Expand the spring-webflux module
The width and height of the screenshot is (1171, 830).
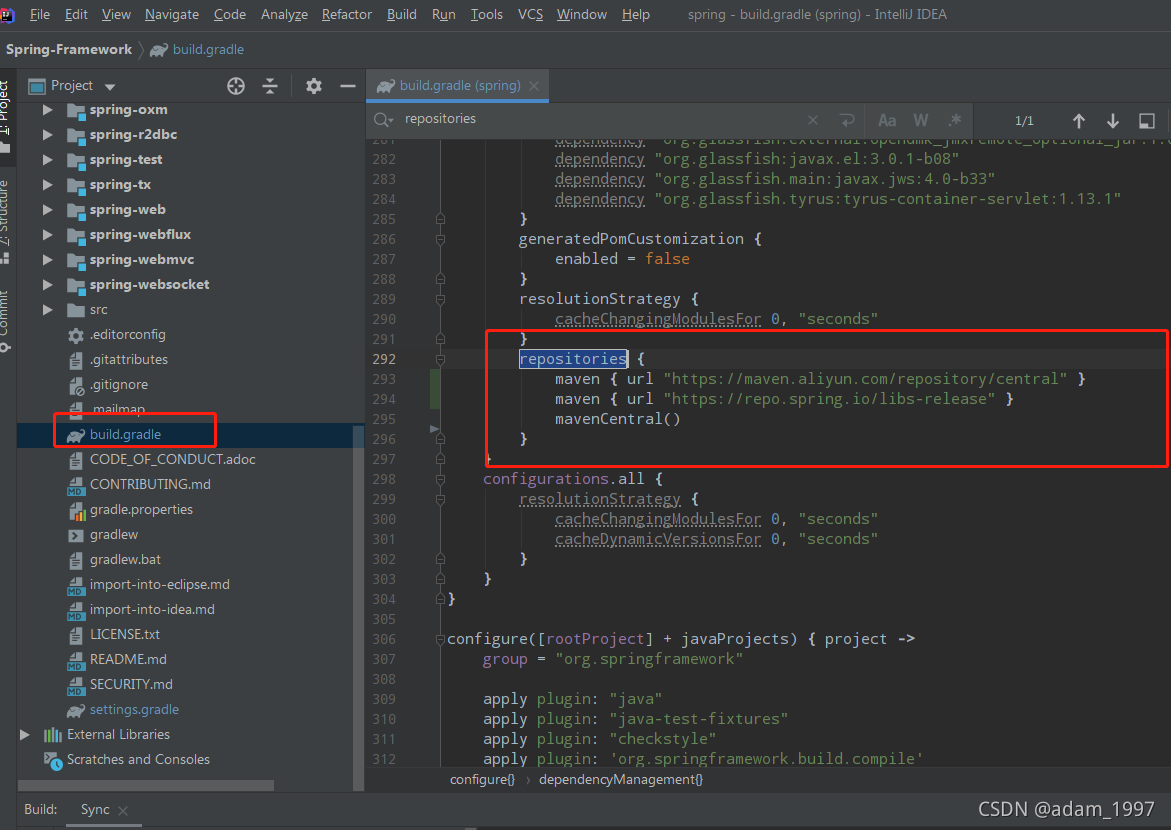(x=48, y=235)
